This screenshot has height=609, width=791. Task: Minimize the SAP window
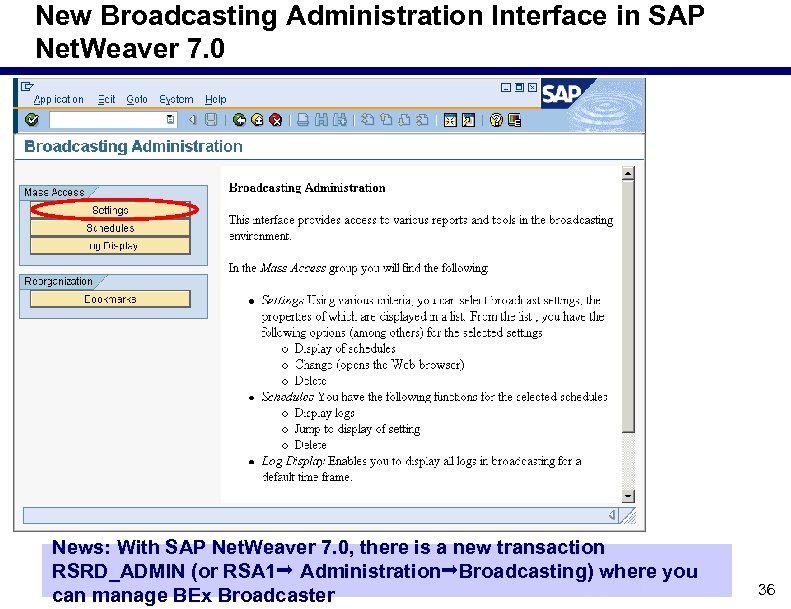click(506, 87)
